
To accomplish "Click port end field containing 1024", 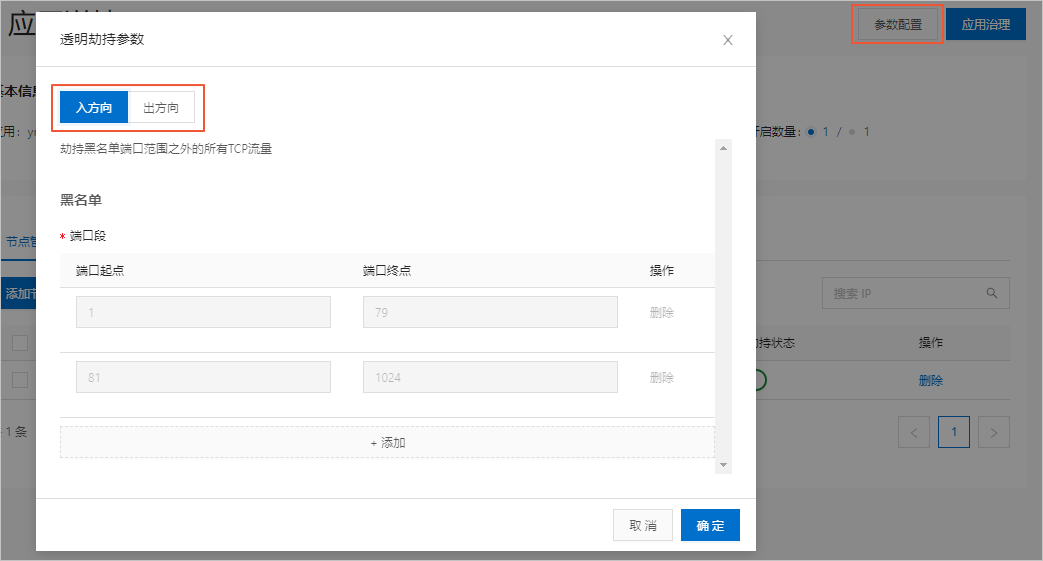I will (x=490, y=377).
